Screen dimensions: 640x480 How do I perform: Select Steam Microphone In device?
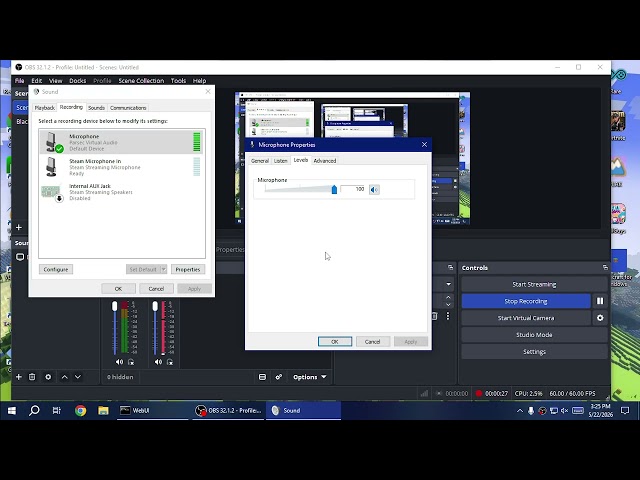point(122,167)
